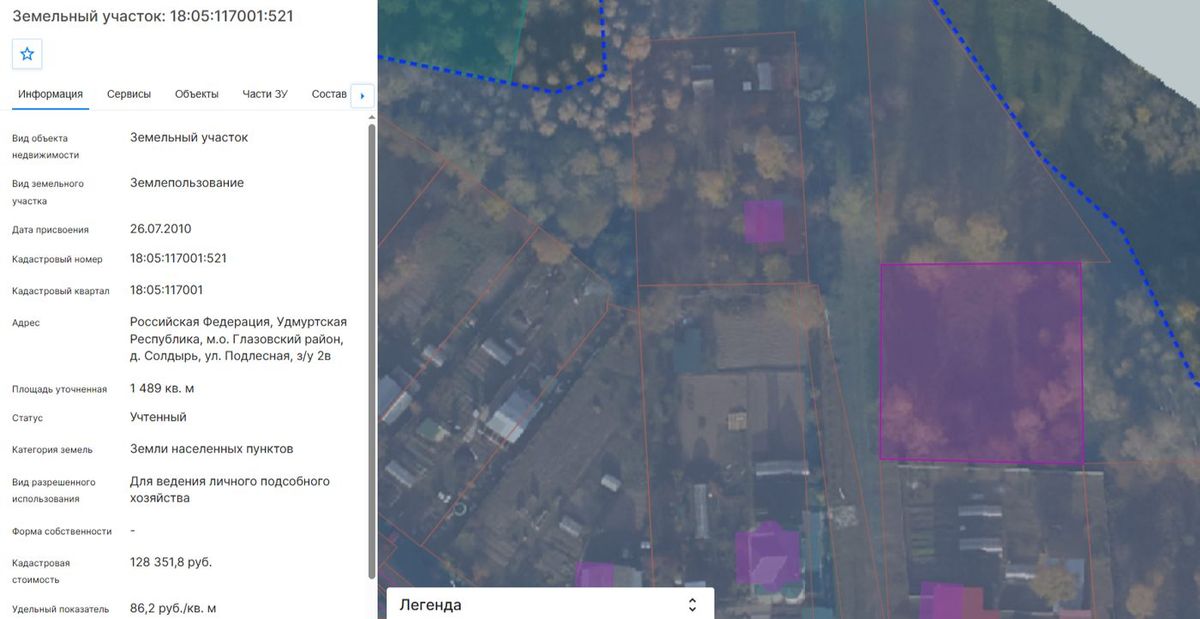The image size is (1200, 619).
Task: Expand the Легенда panel
Action: (550, 604)
